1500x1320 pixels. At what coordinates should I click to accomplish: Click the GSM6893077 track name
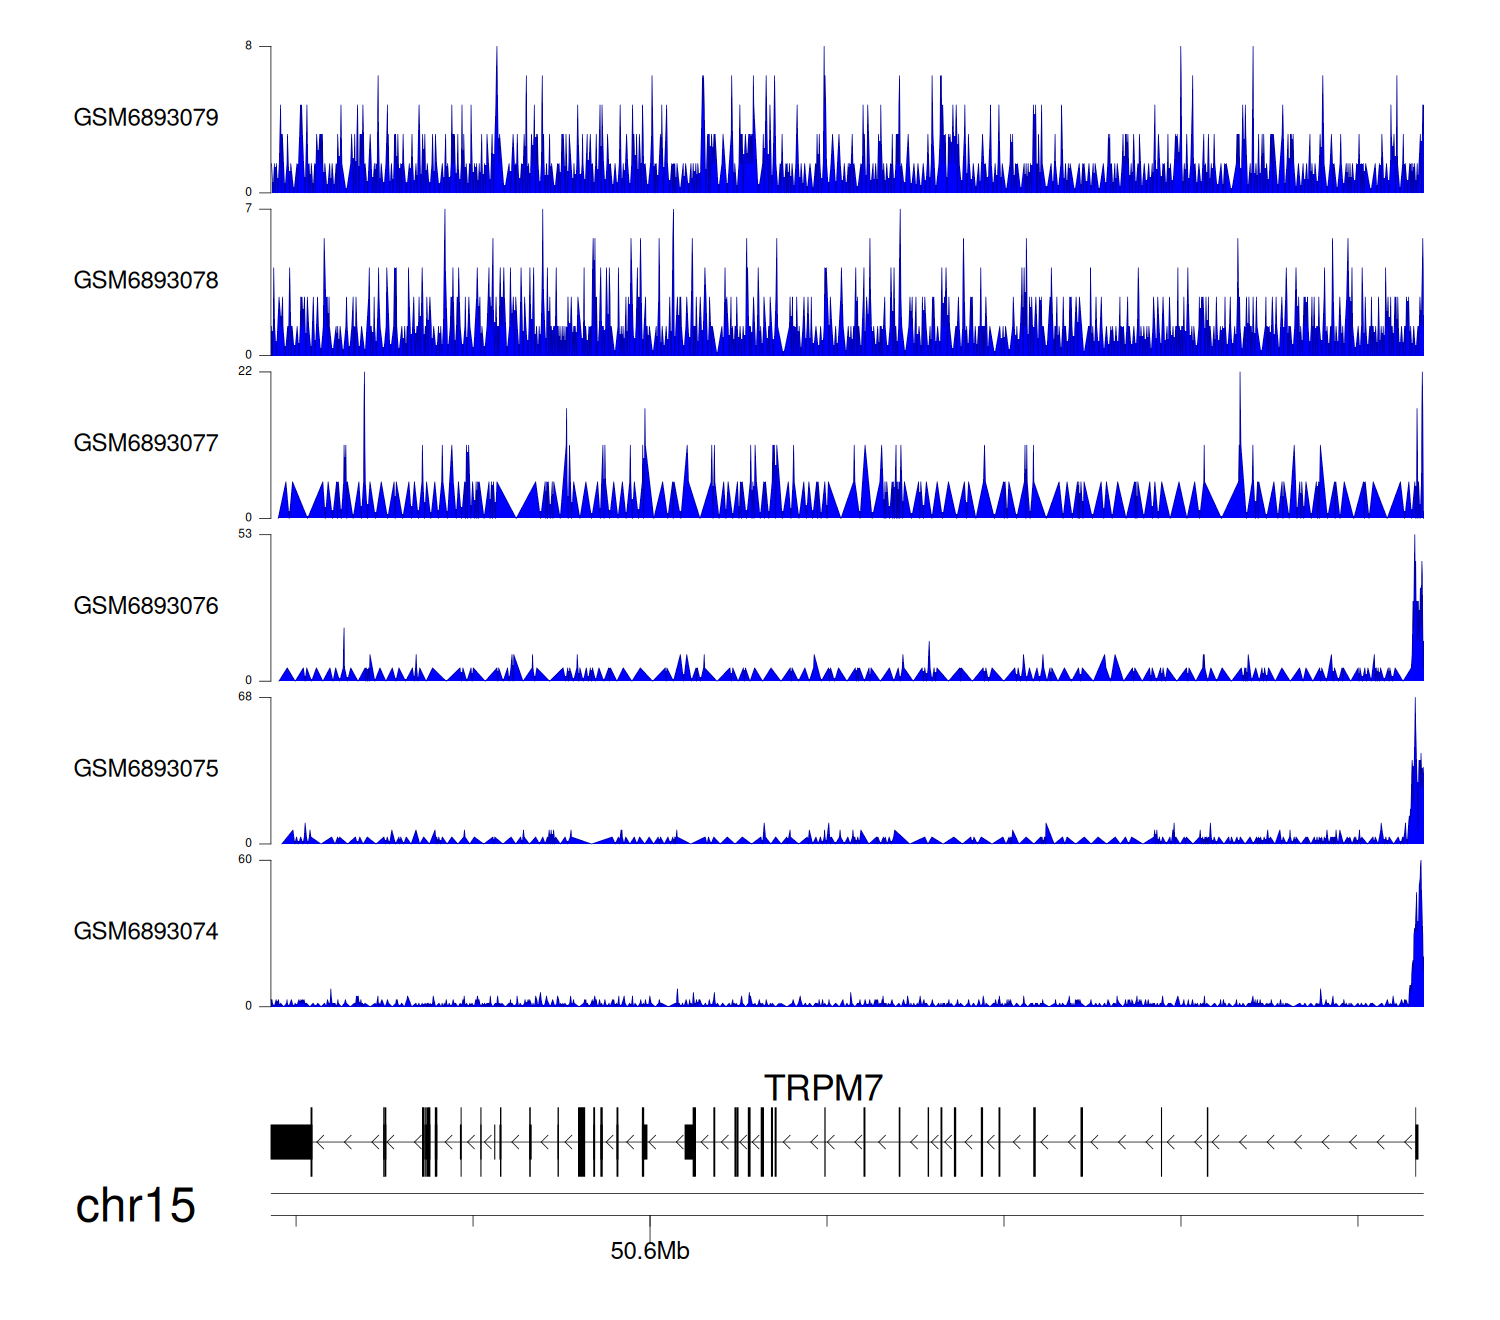point(146,443)
